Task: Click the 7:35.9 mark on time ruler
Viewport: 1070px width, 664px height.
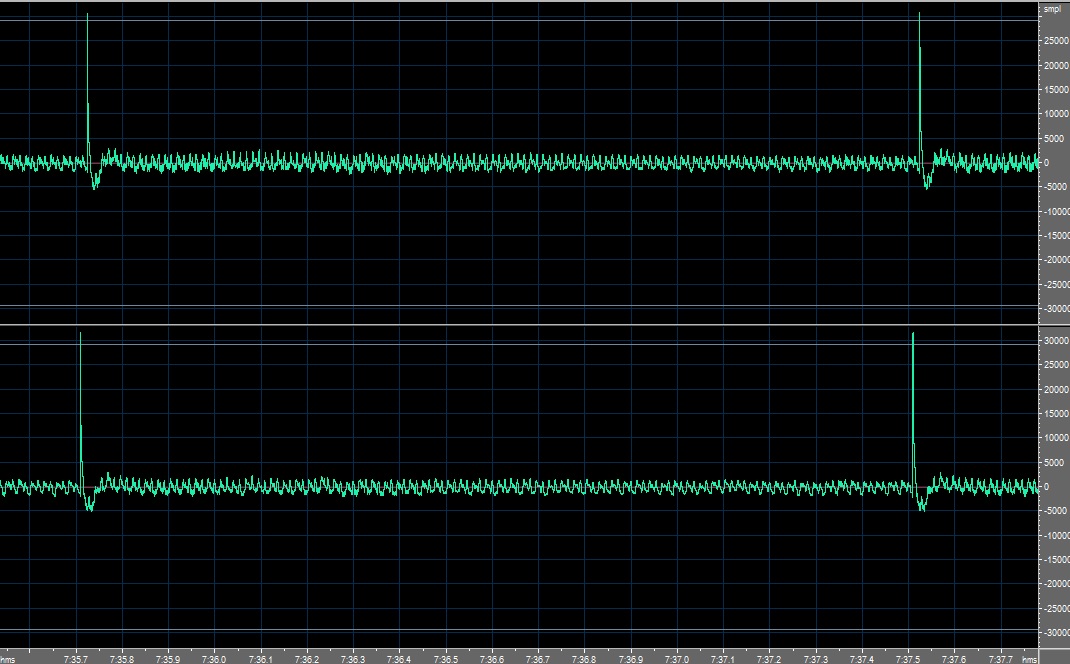Action: [168, 659]
